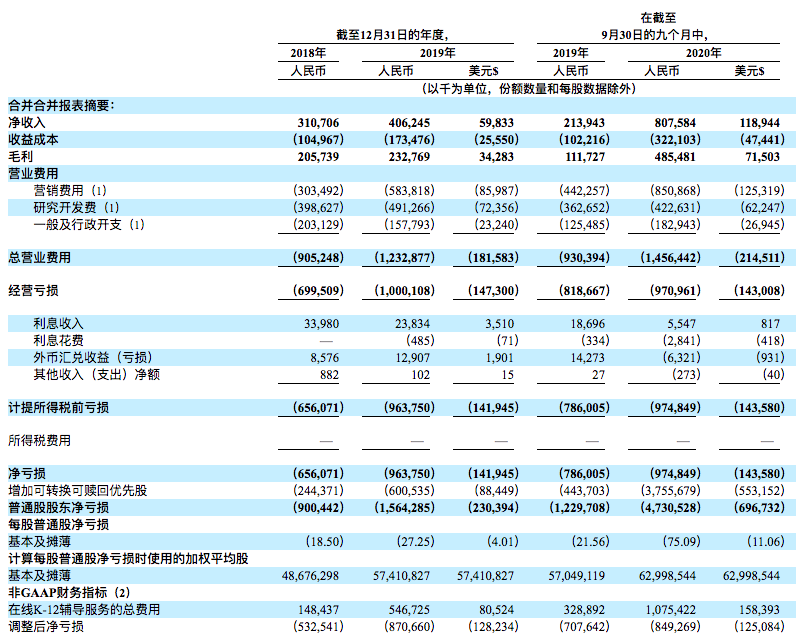The image size is (799, 643).
Task: Click the 毛利 row label
Action: tap(20, 155)
